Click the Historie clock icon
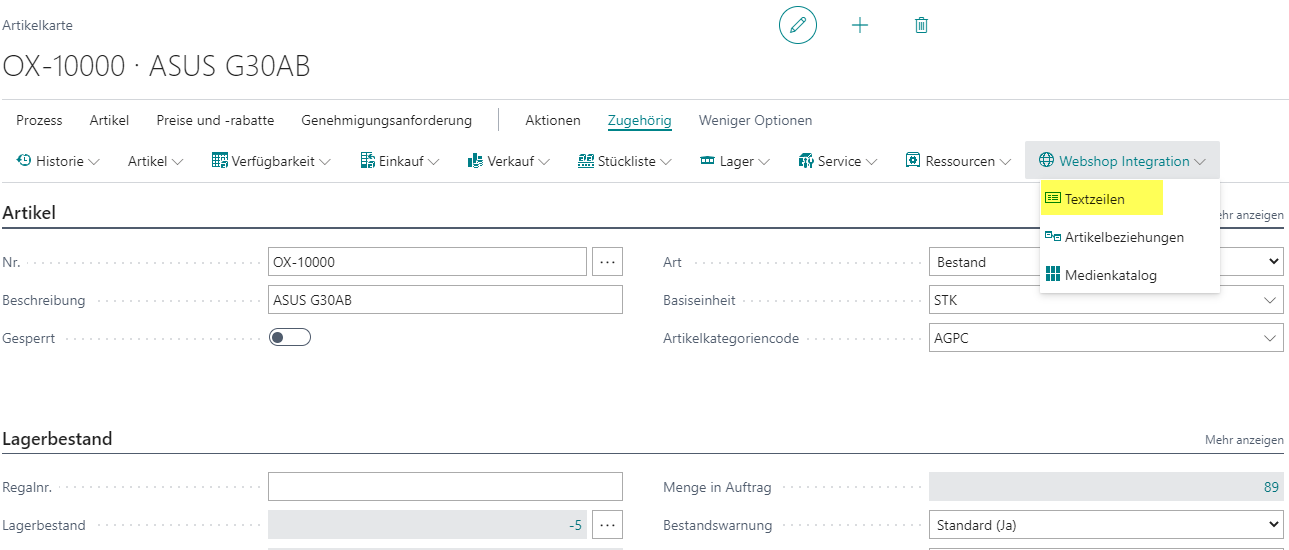1289x550 pixels. click(25, 160)
